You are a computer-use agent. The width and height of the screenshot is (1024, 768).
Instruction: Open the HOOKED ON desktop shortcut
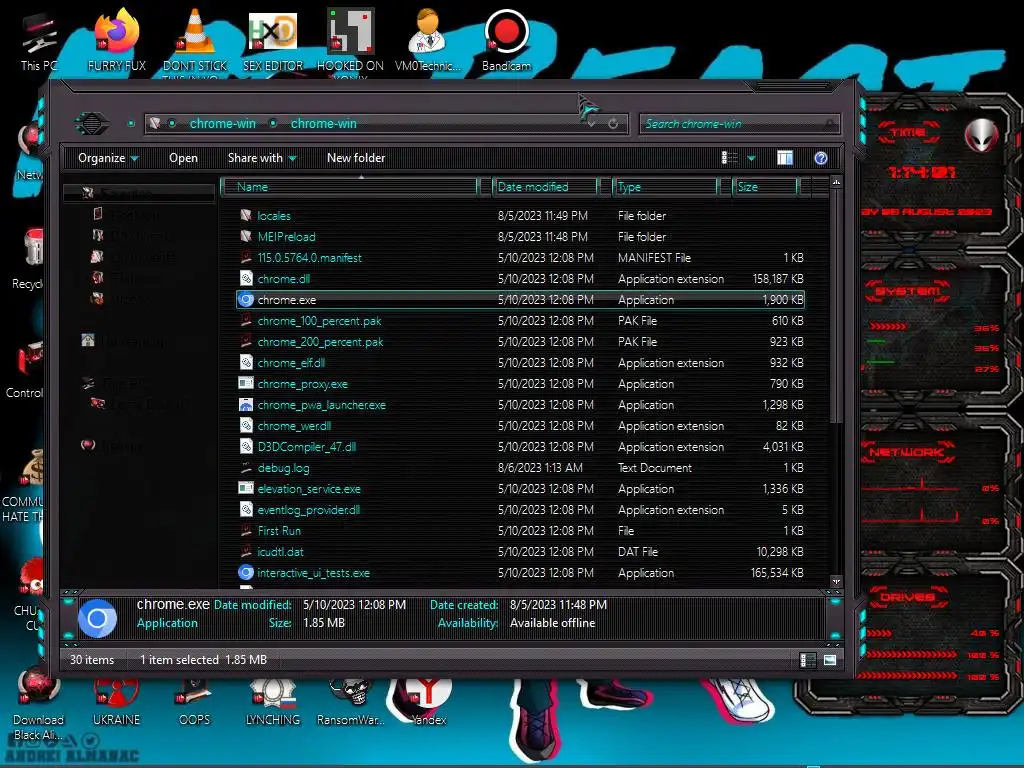tap(350, 42)
